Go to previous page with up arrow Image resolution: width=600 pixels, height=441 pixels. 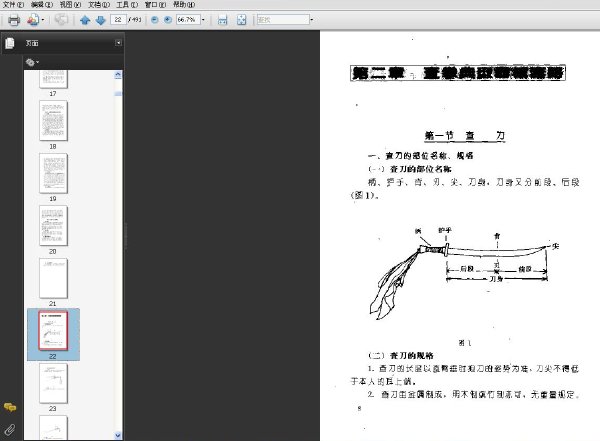tap(85, 20)
